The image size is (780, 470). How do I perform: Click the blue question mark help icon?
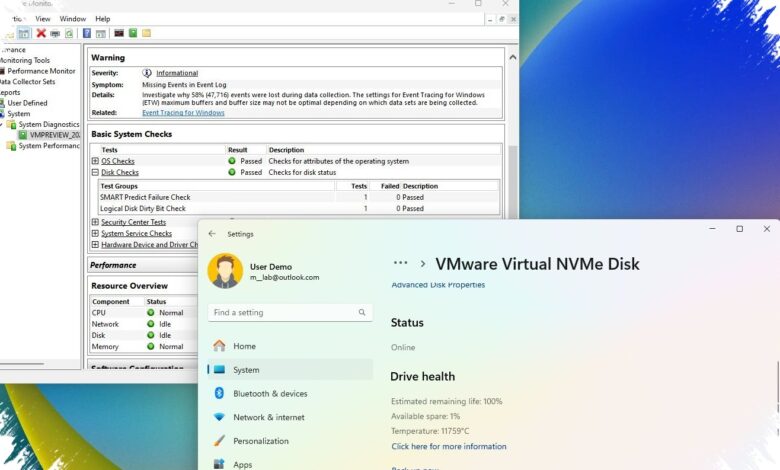coord(87,33)
